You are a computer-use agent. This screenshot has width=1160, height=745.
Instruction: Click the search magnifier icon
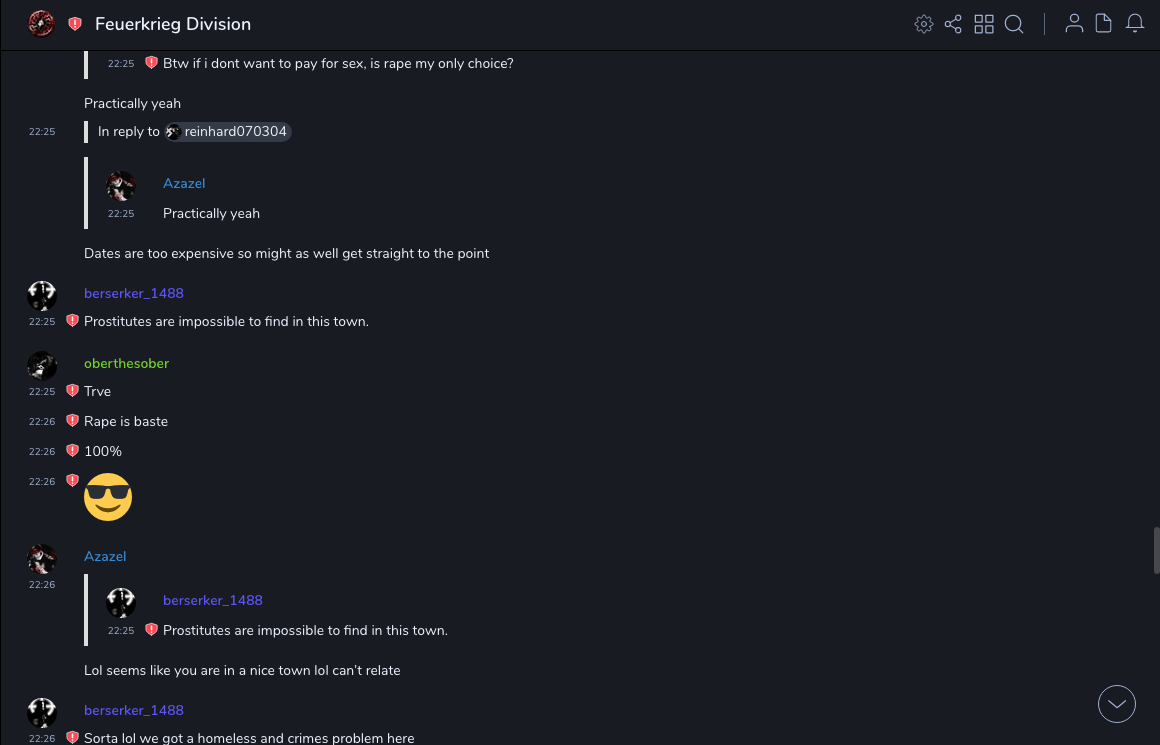[1014, 24]
